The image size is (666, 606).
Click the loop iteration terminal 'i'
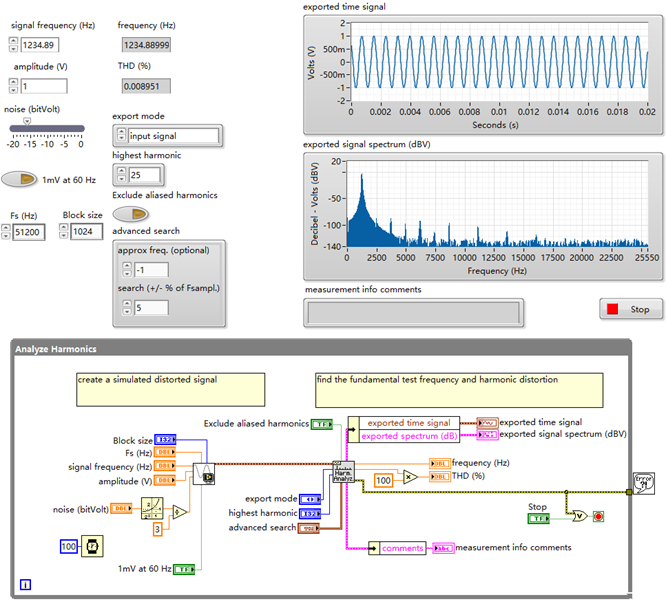(x=25, y=584)
